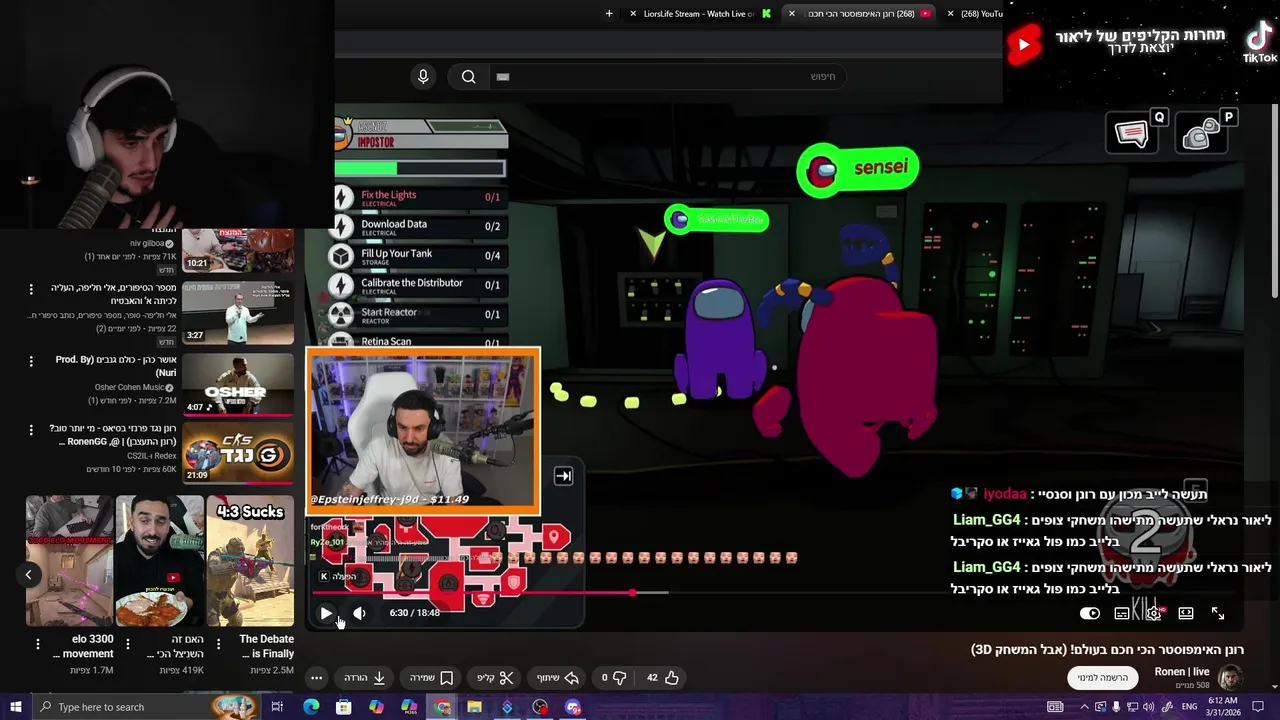Toggle the autoplay switch in the player
Image resolution: width=1280 pixels, height=720 pixels.
pyautogui.click(x=1090, y=613)
